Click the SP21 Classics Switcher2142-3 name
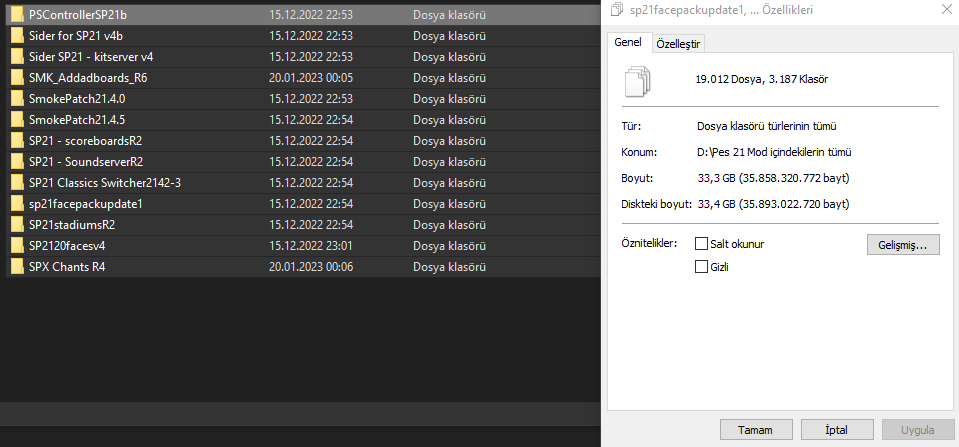The image size is (959, 447). pyautogui.click(x=105, y=182)
